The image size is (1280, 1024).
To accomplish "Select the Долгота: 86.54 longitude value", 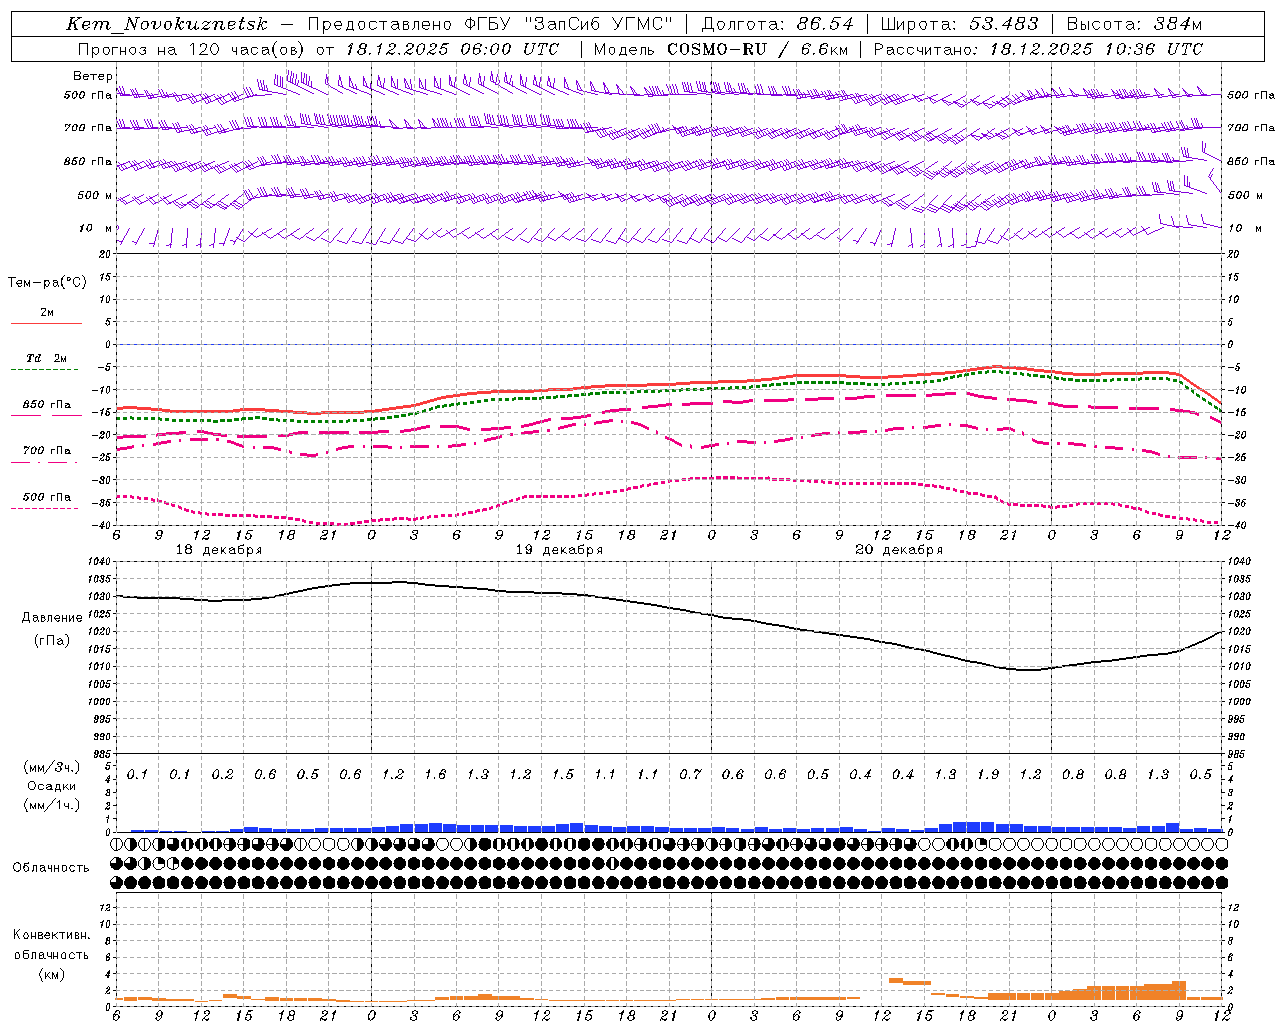I will click(778, 24).
